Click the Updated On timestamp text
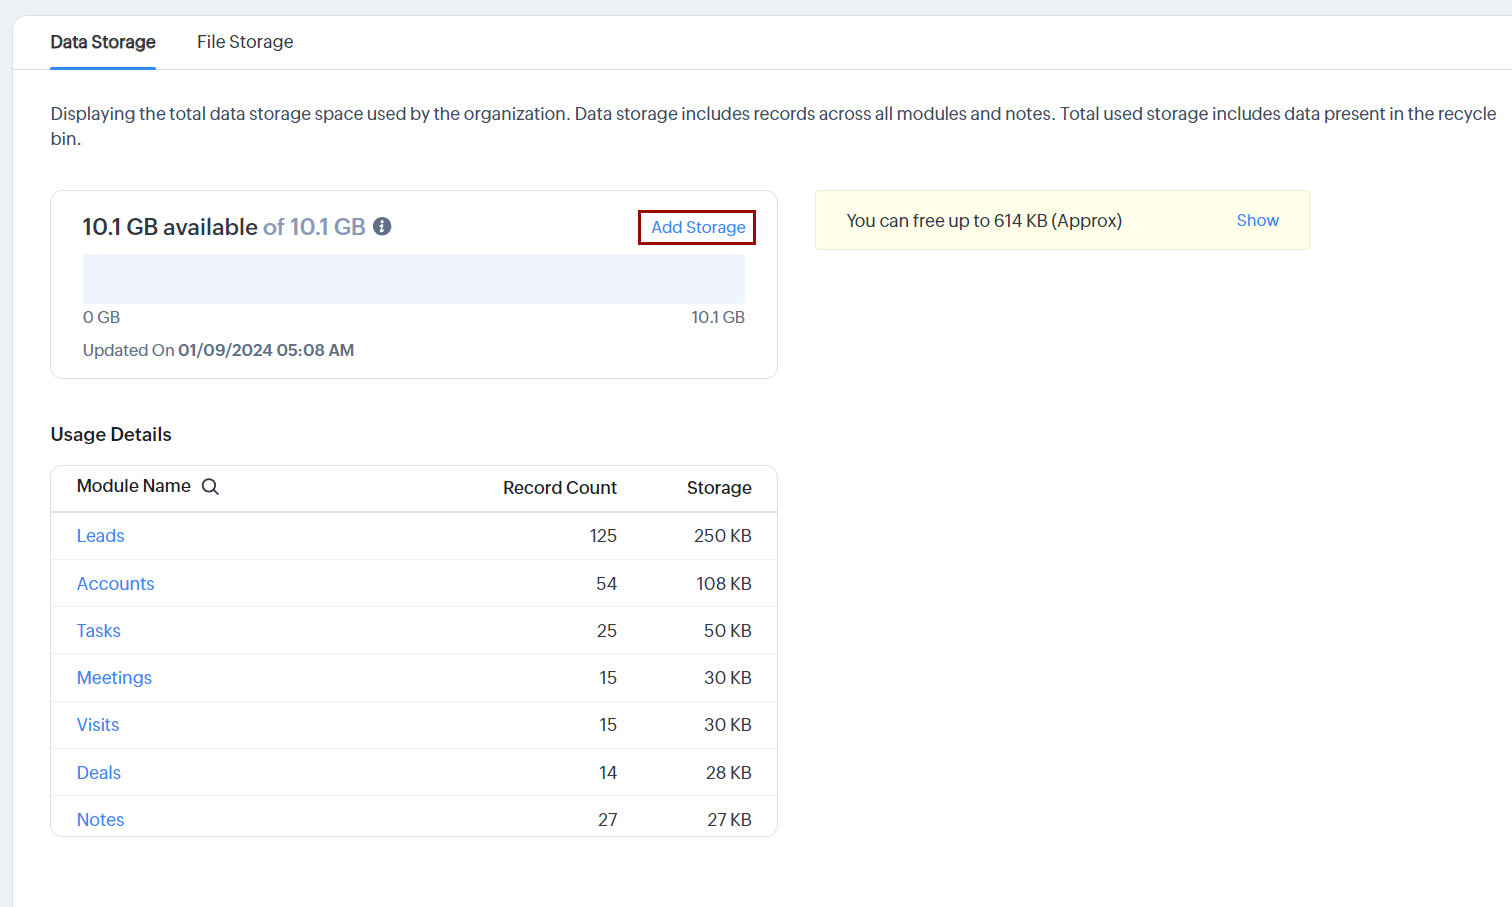This screenshot has width=1512, height=907. point(218,350)
